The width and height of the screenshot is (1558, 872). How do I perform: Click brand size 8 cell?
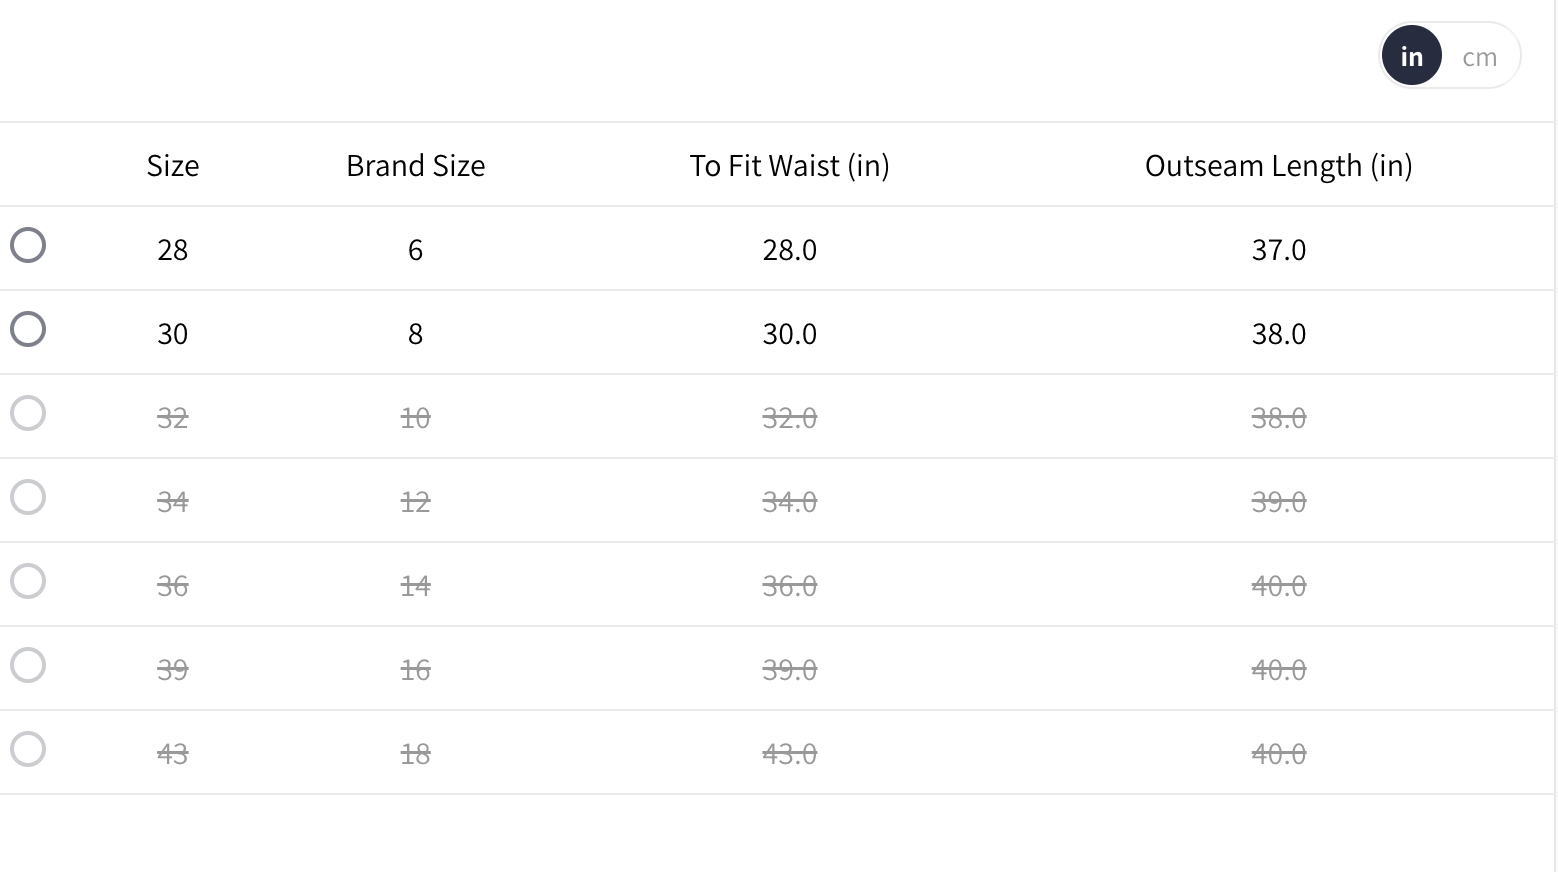tap(415, 333)
